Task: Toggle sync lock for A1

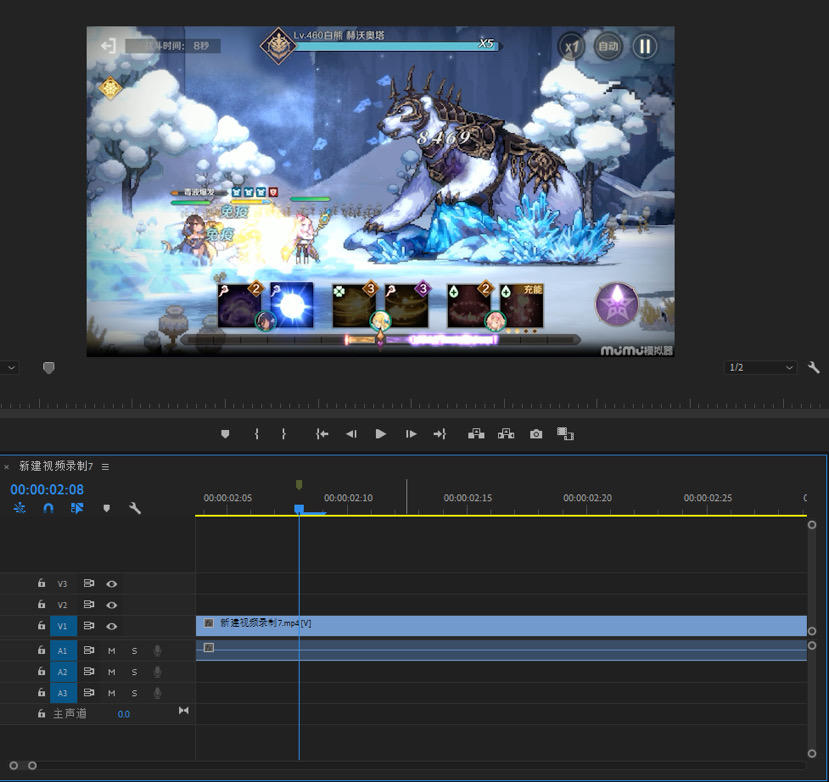Action: 89,650
